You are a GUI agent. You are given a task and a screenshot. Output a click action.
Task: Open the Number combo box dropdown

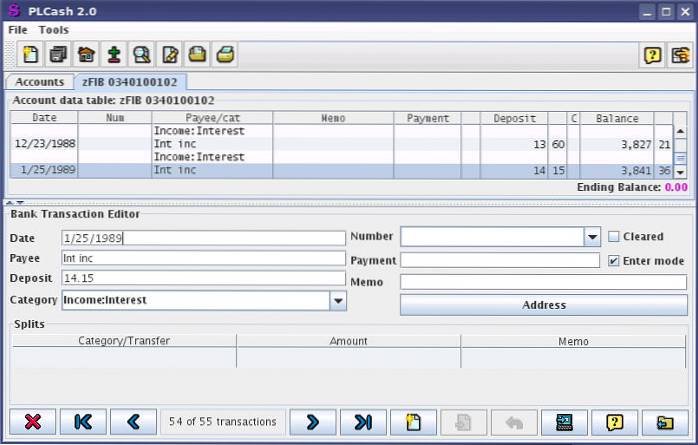point(591,237)
